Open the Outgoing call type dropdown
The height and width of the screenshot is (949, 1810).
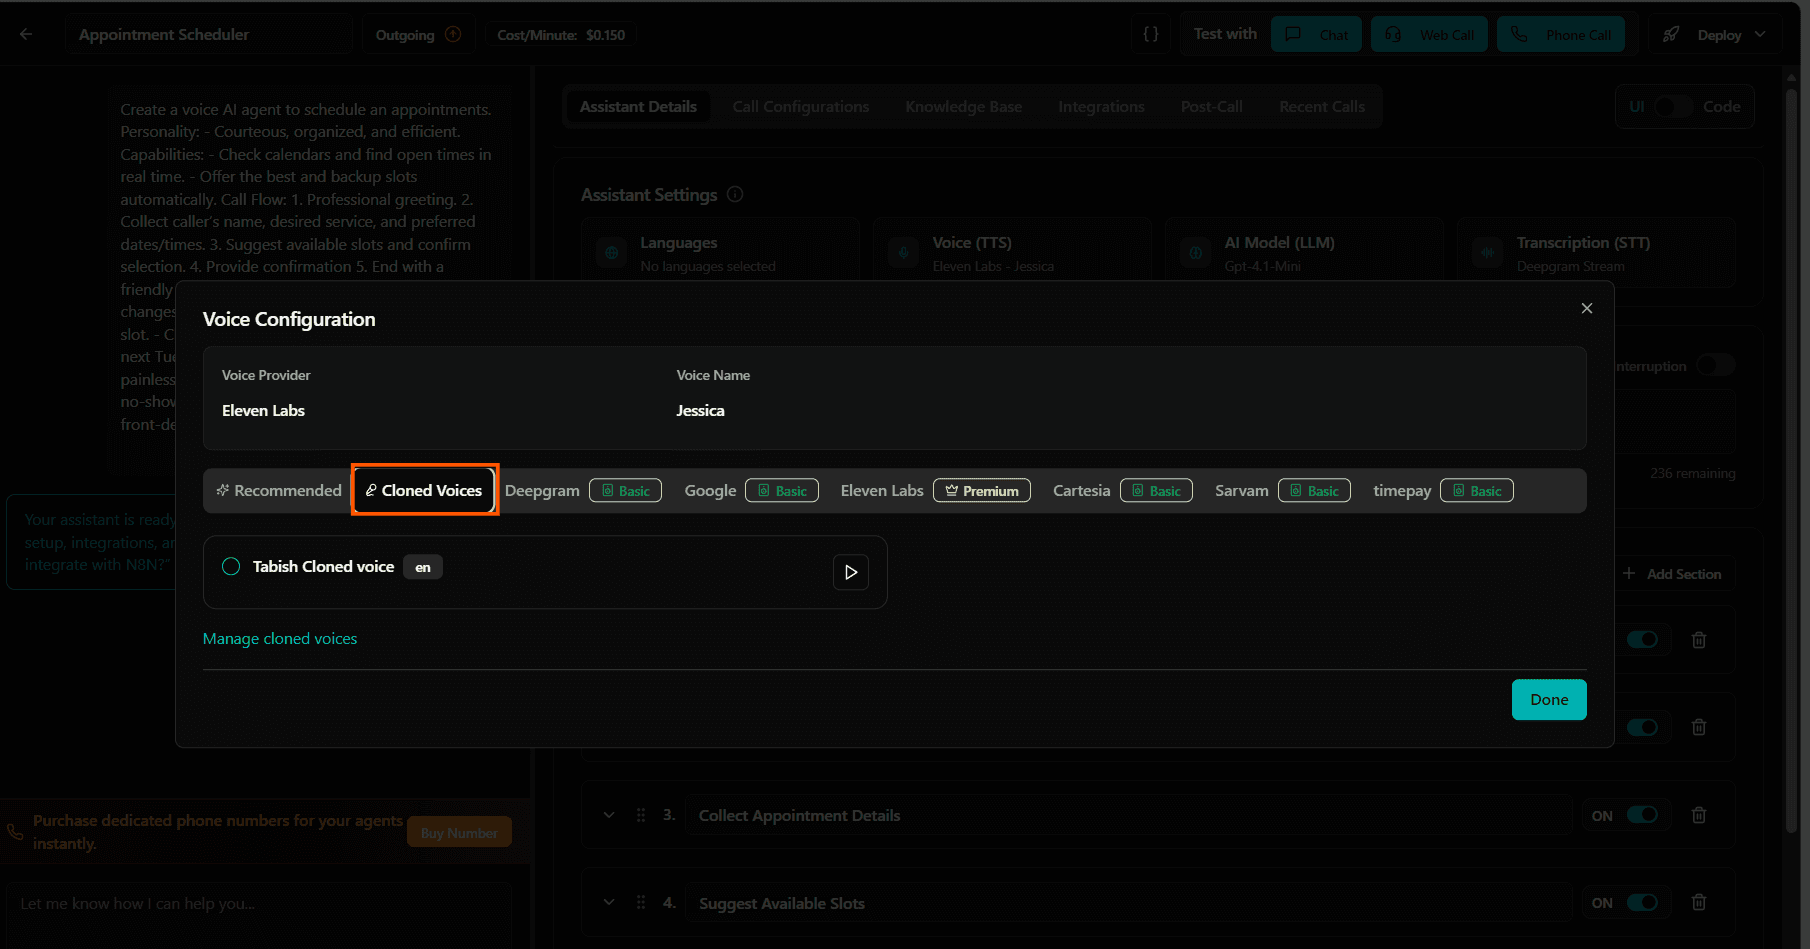[x=417, y=33]
